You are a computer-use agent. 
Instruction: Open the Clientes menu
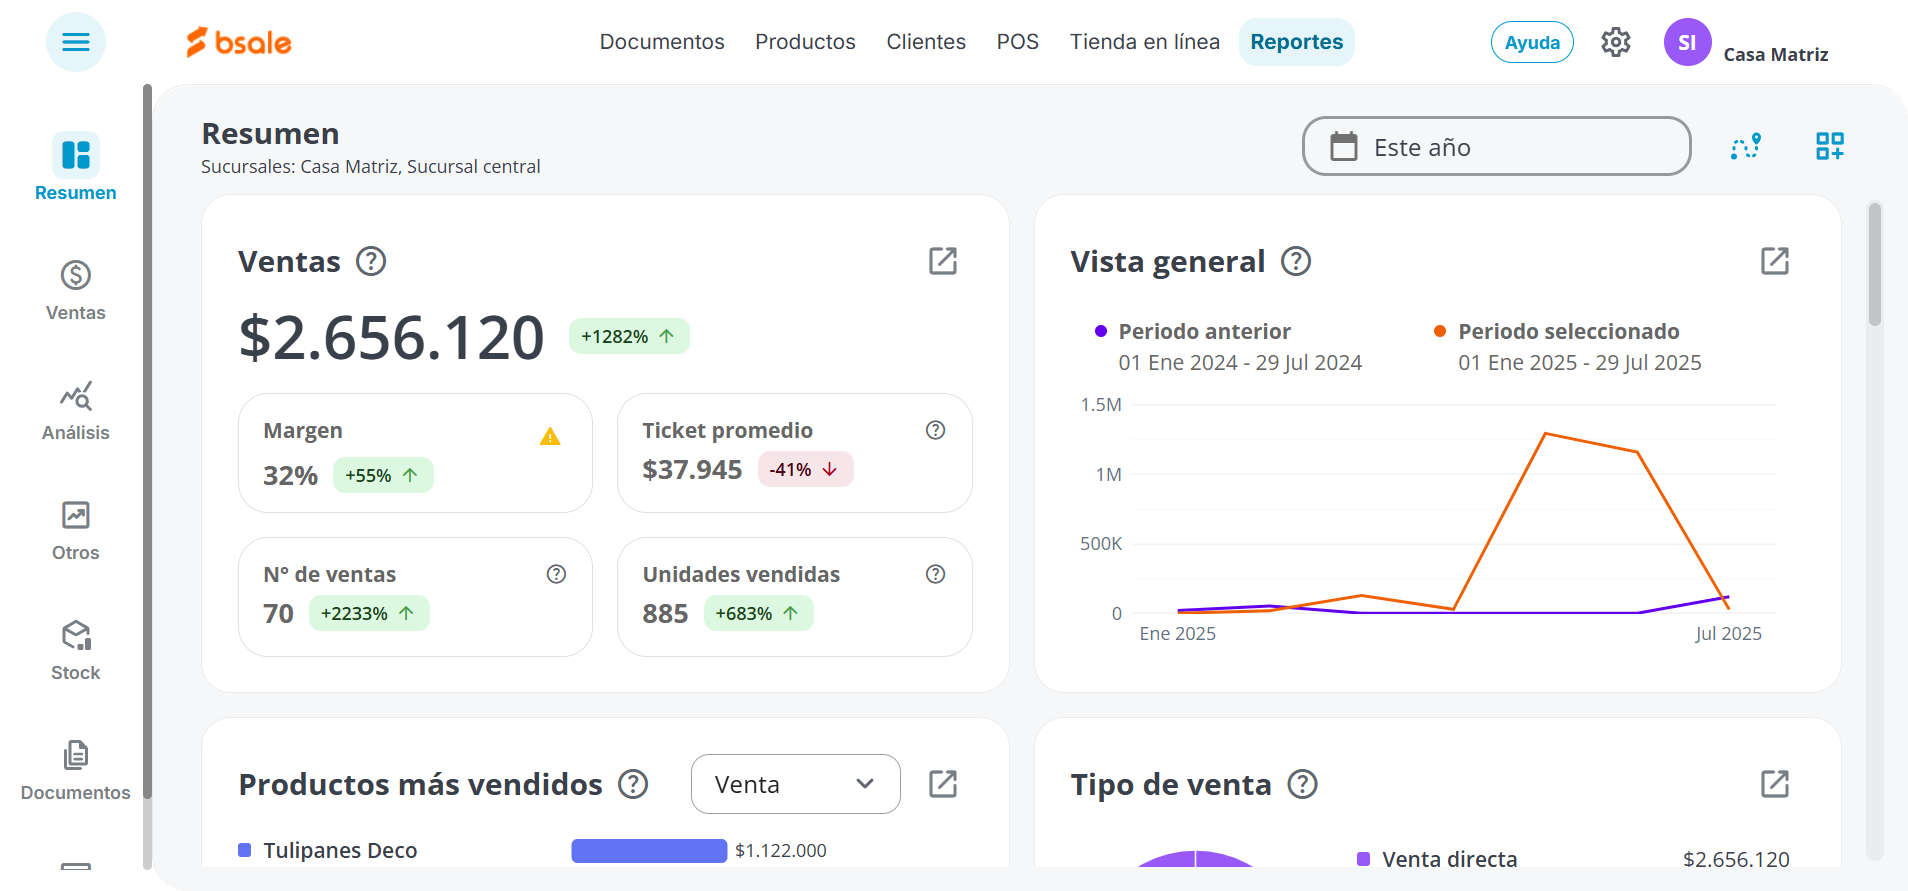point(926,42)
